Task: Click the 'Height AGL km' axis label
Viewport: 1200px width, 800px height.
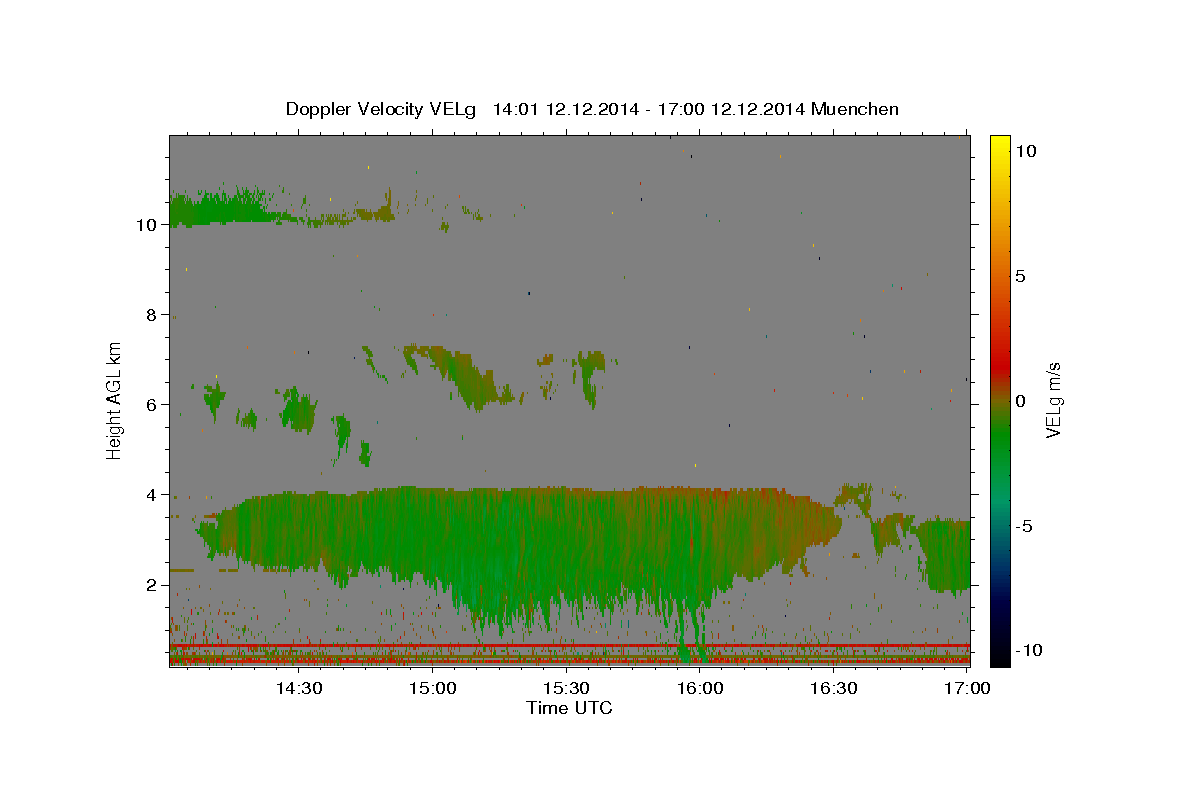Action: 114,400
